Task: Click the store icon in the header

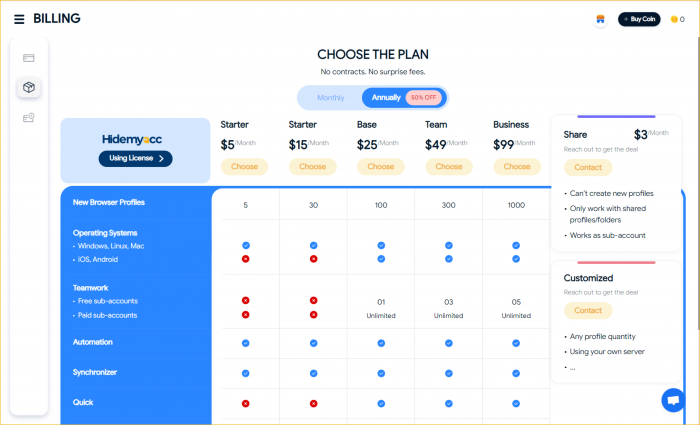Action: point(600,19)
